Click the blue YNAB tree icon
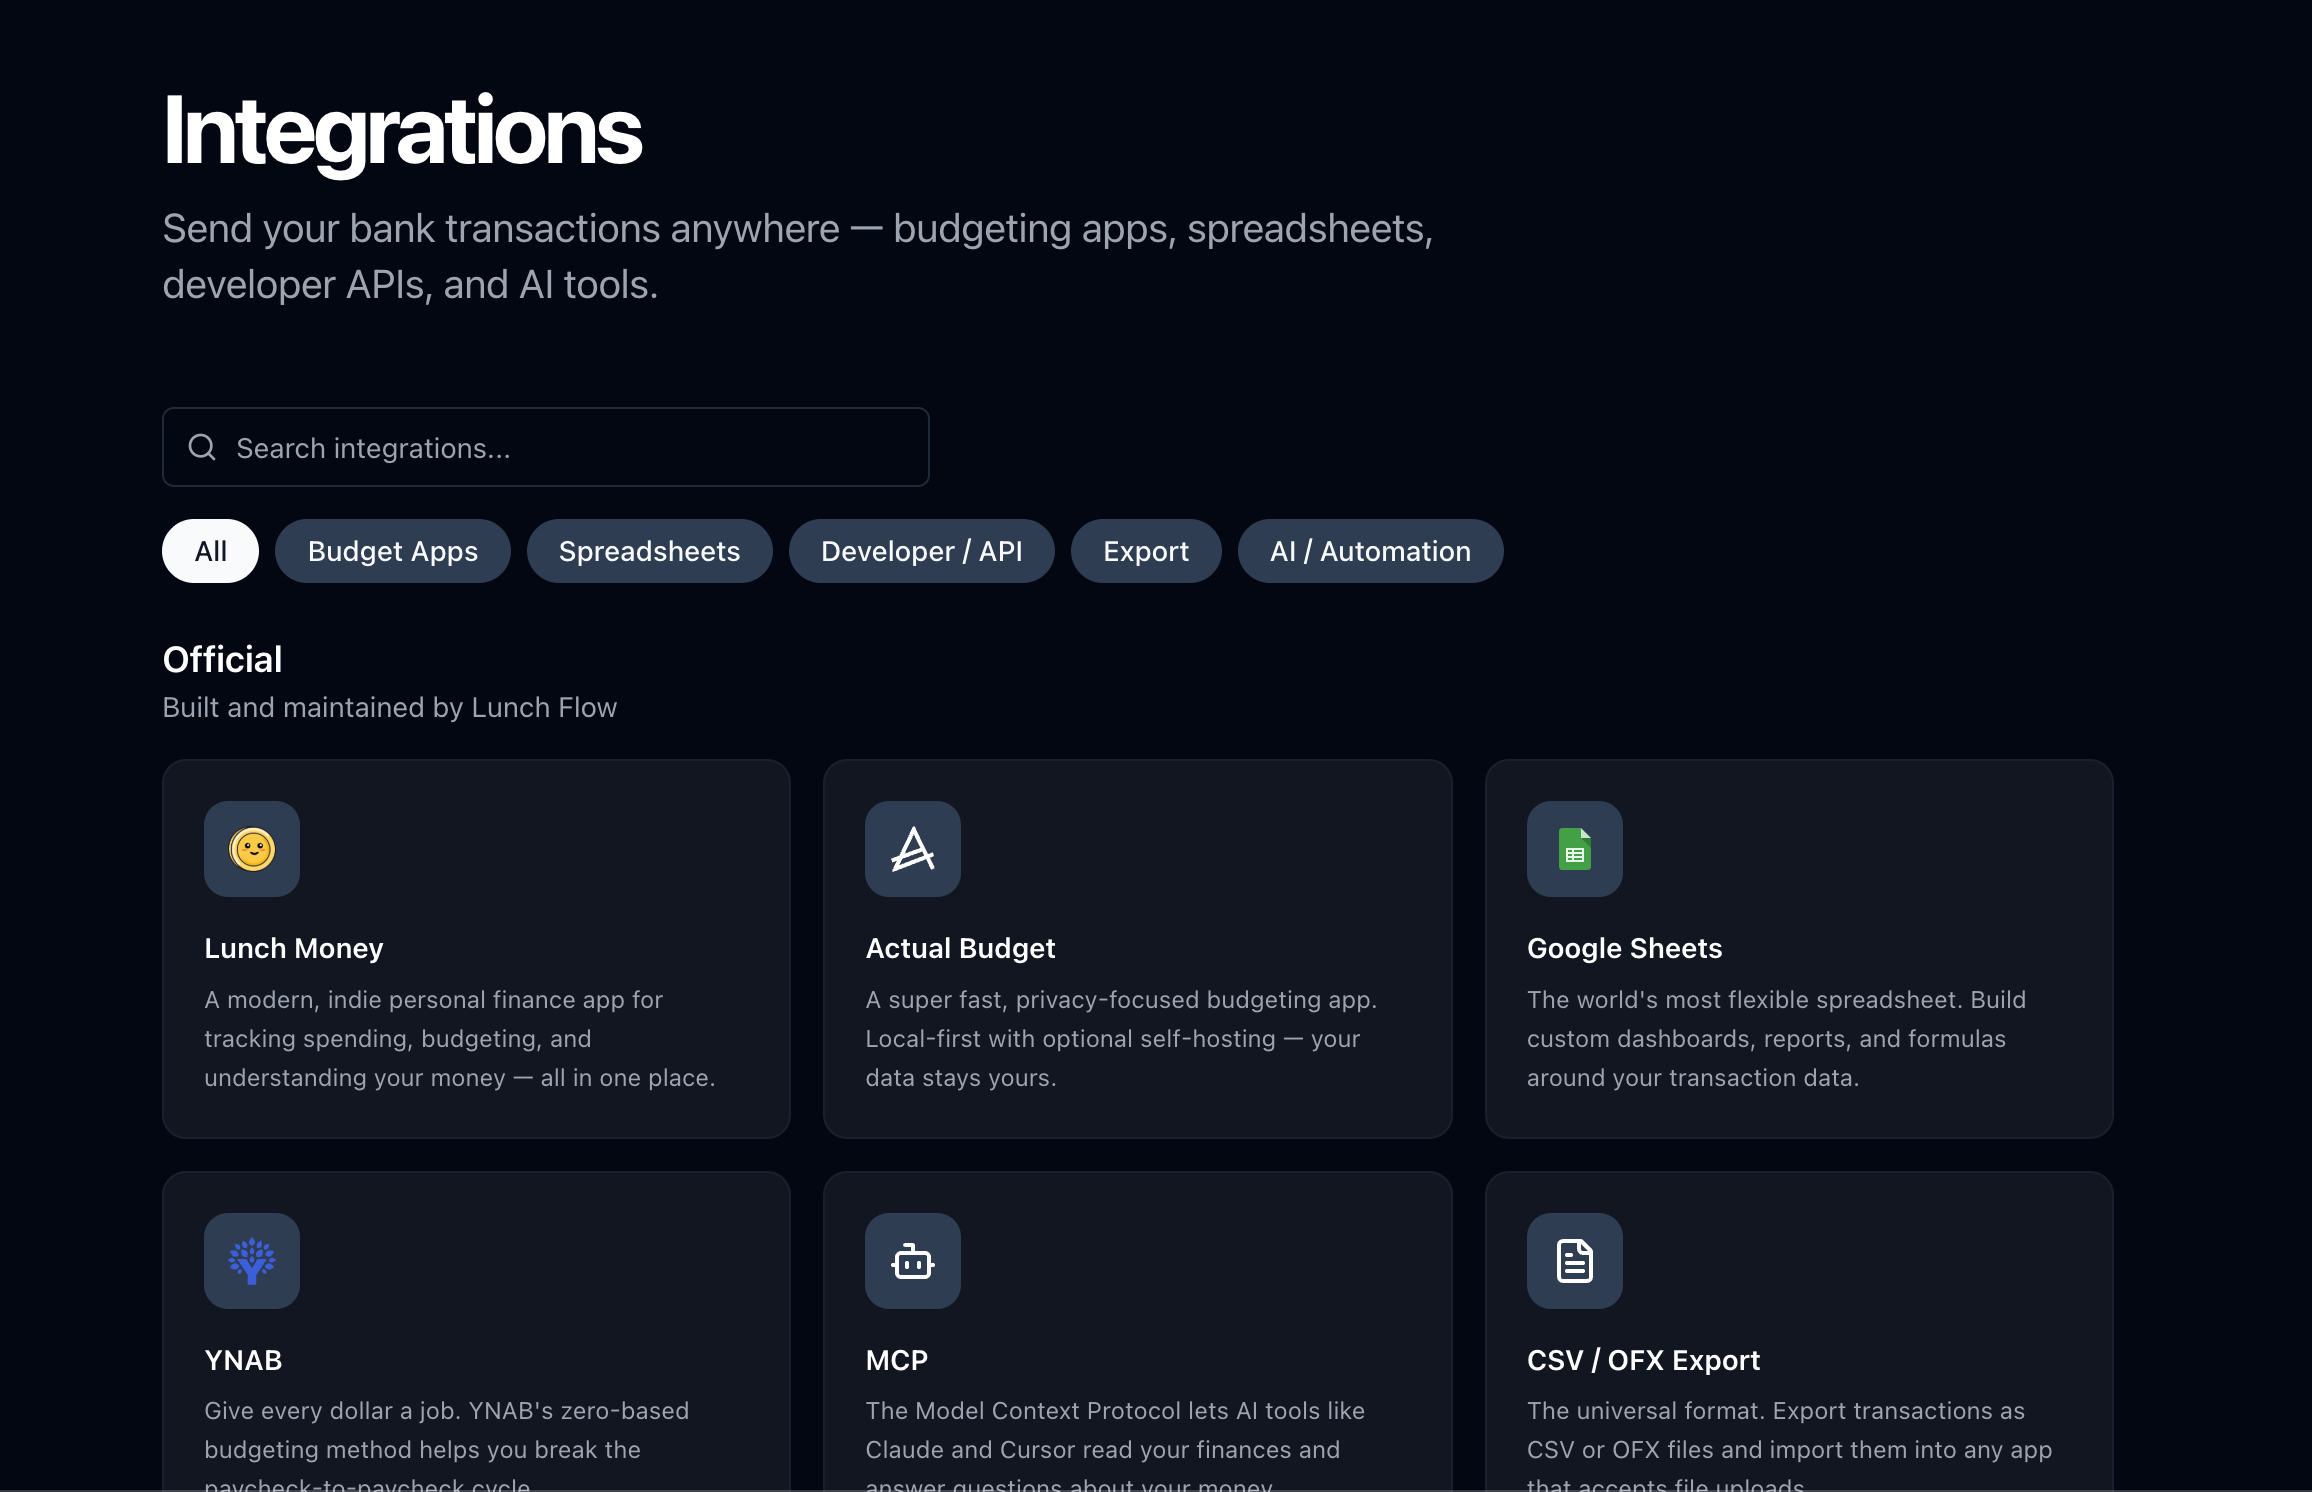The height and width of the screenshot is (1492, 2312). (252, 1261)
